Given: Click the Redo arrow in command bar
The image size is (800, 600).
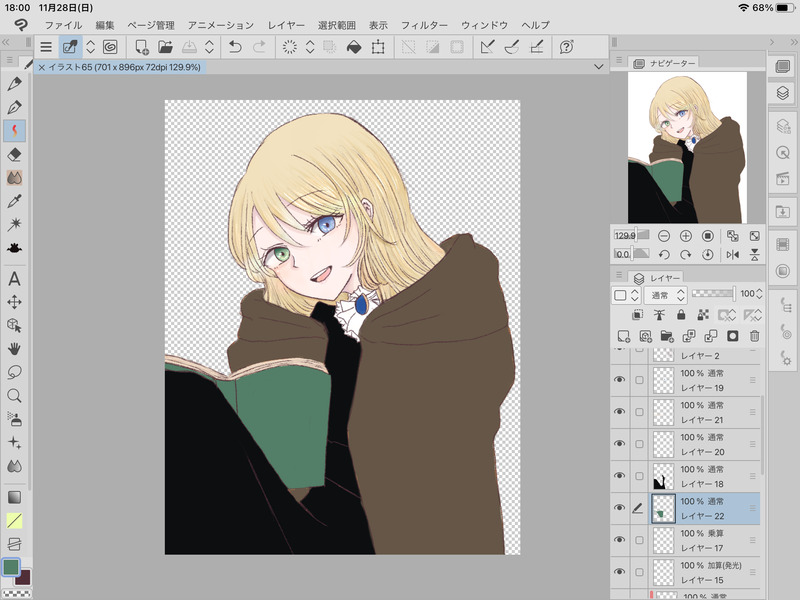Looking at the screenshot, I should click(259, 47).
